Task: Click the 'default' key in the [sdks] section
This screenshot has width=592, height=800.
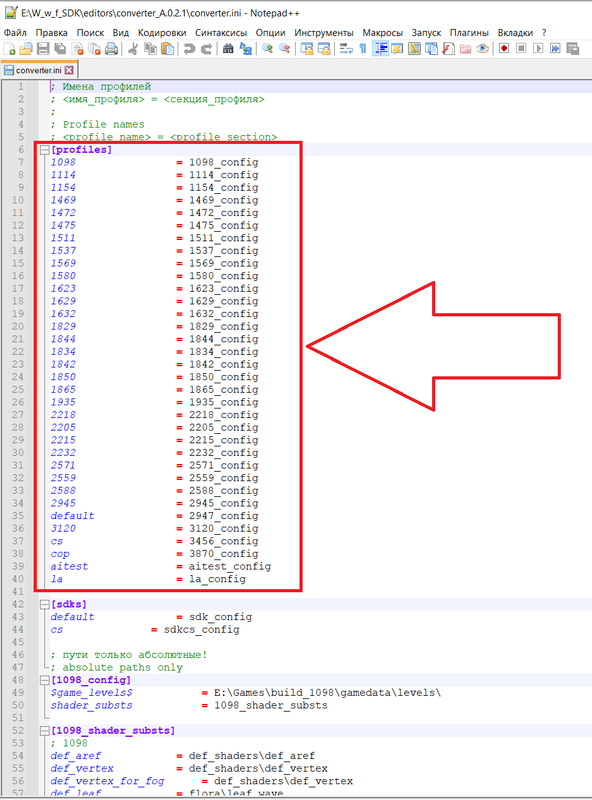Action: pyautogui.click(x=72, y=617)
